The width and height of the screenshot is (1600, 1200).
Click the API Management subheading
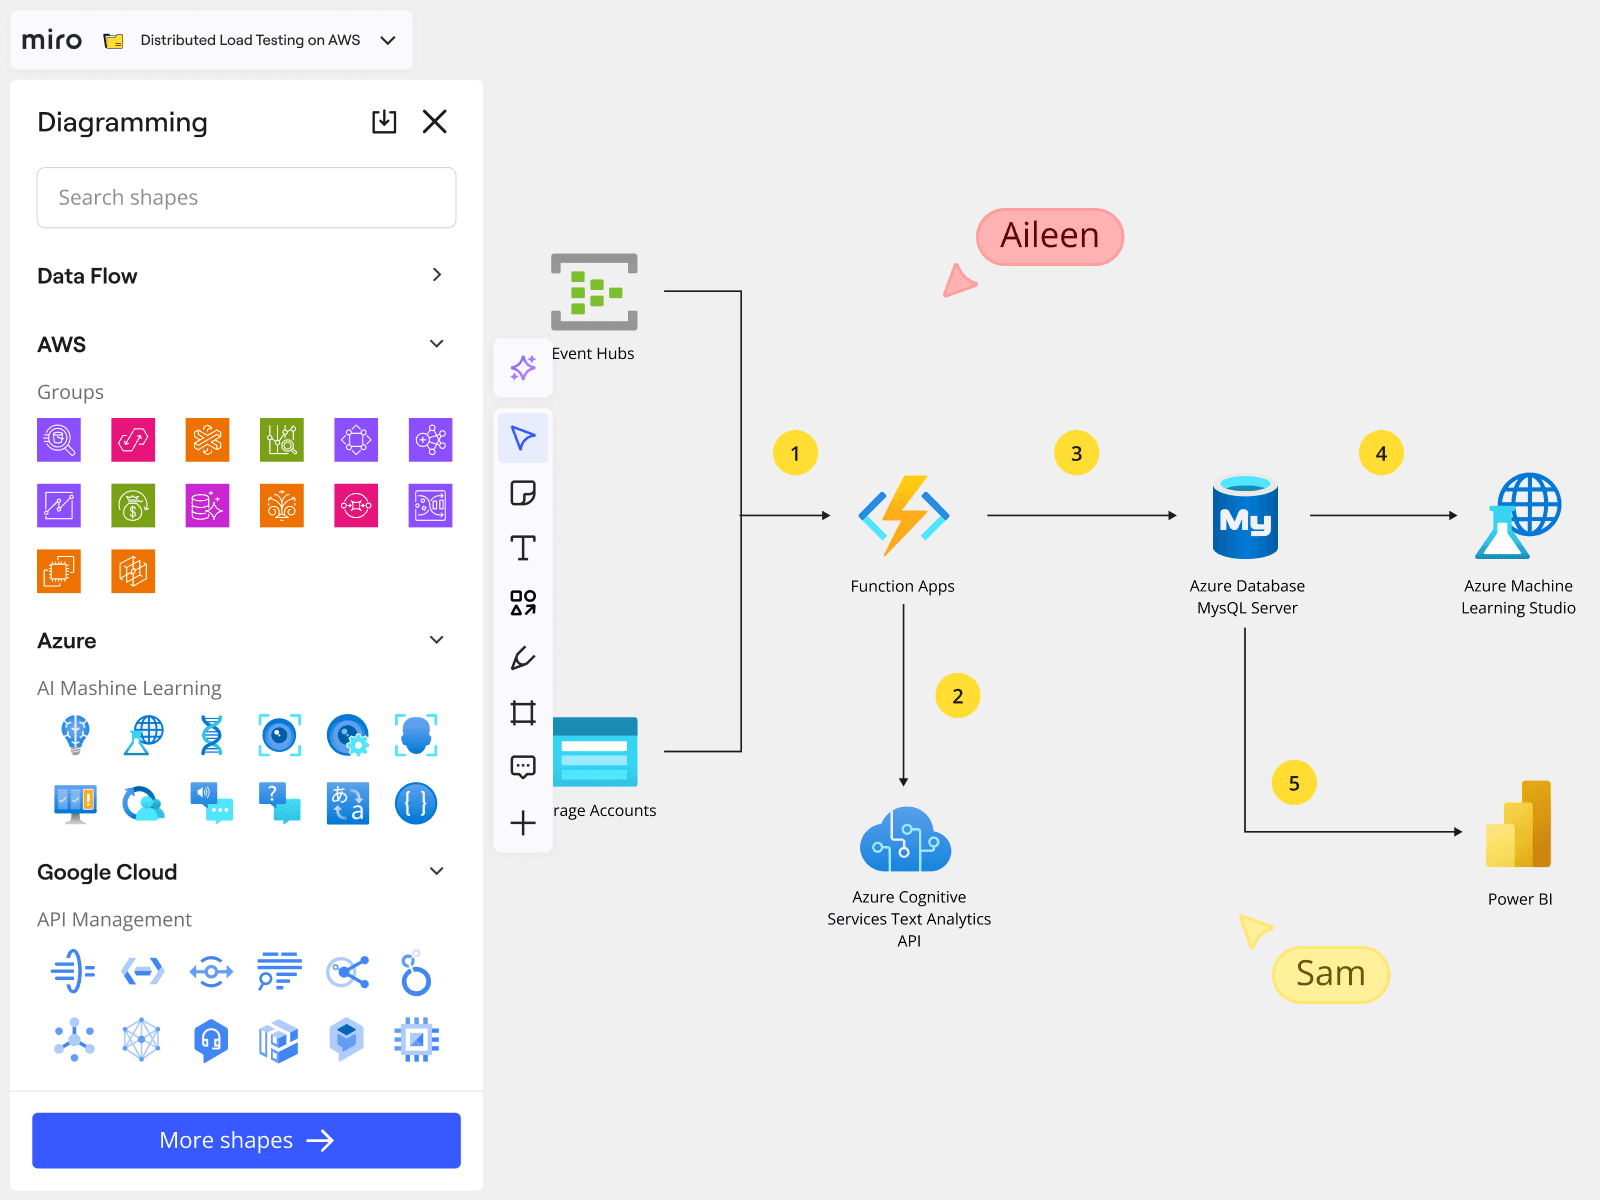(114, 919)
